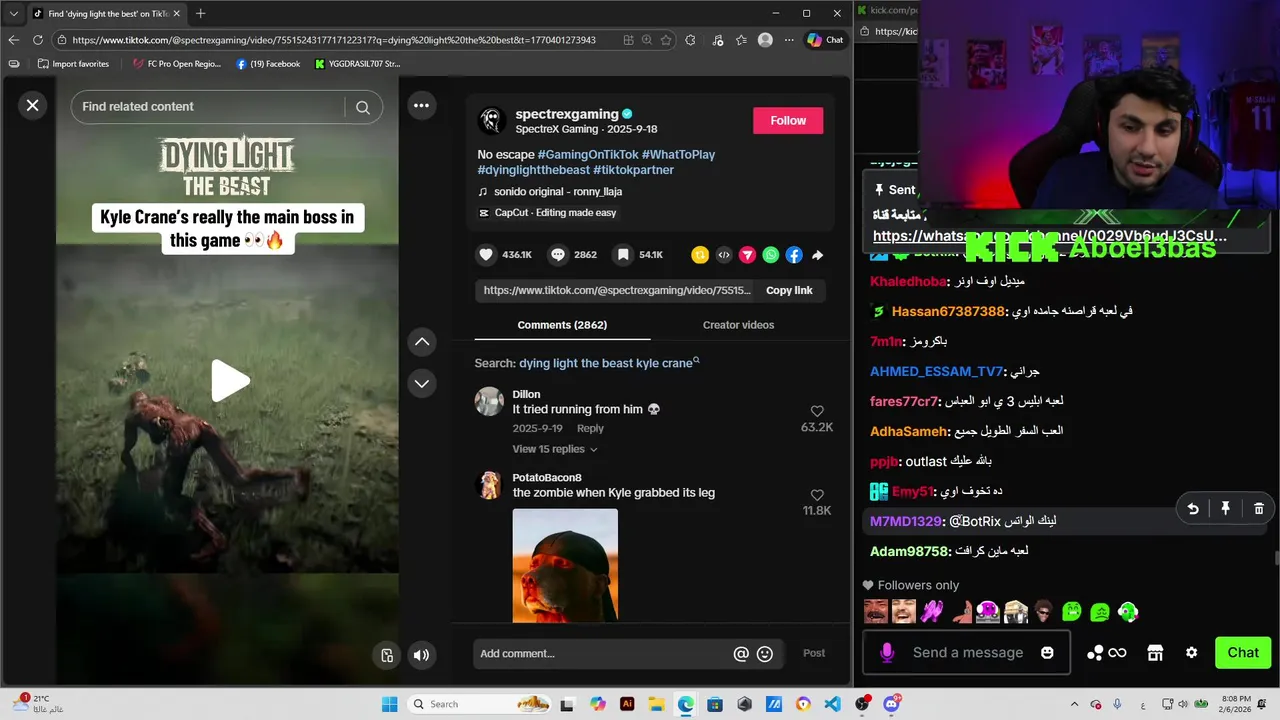Open Kick shop storefront icon
Viewport: 1280px width, 720px height.
coord(1155,653)
